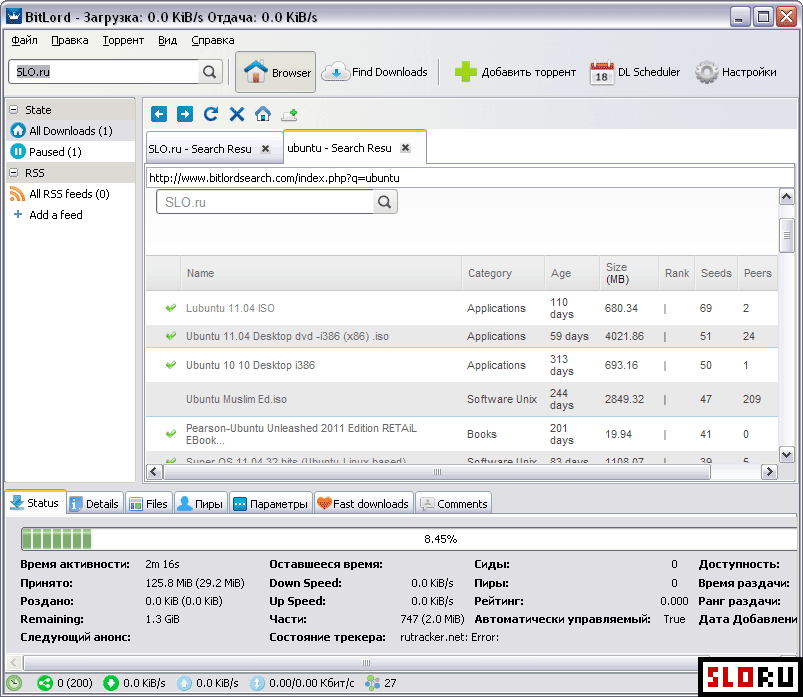This screenshot has height=697, width=803.
Task: Click the connections count 0 (200) status
Action: tap(65, 683)
